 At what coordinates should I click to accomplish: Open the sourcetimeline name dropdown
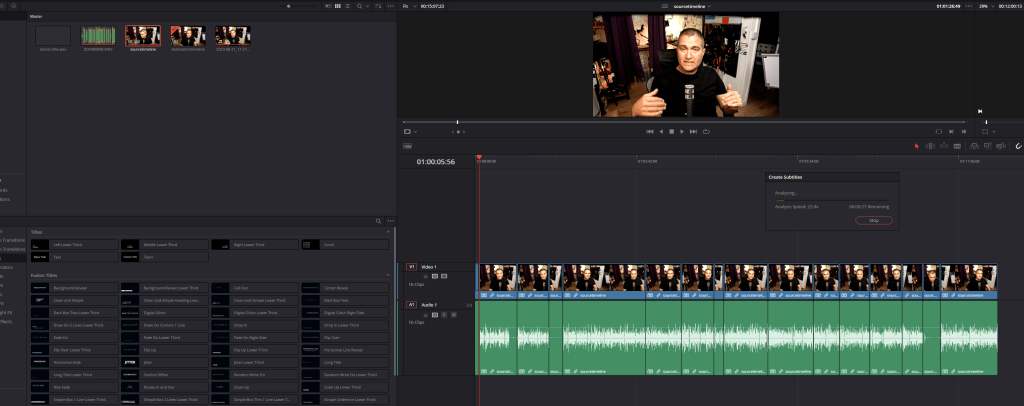click(693, 6)
